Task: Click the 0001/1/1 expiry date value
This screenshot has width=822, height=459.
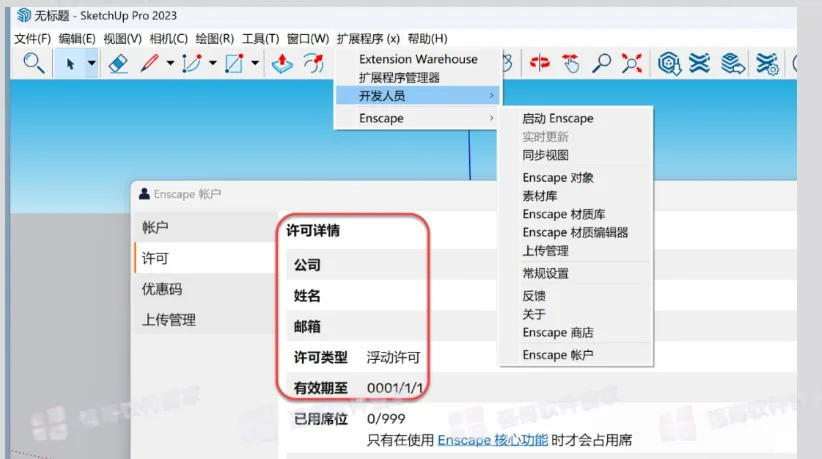Action: tap(395, 388)
